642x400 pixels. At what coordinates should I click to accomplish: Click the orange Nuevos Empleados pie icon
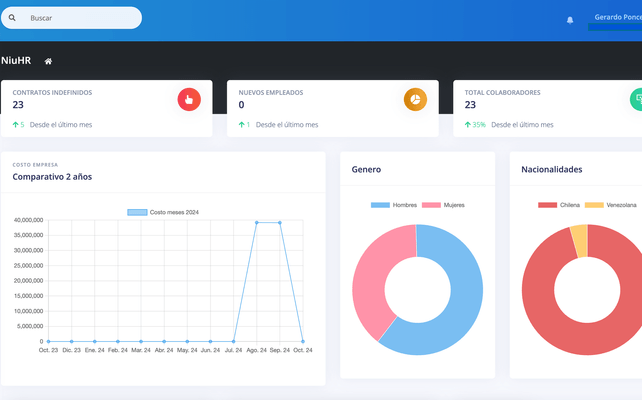pyautogui.click(x=415, y=99)
